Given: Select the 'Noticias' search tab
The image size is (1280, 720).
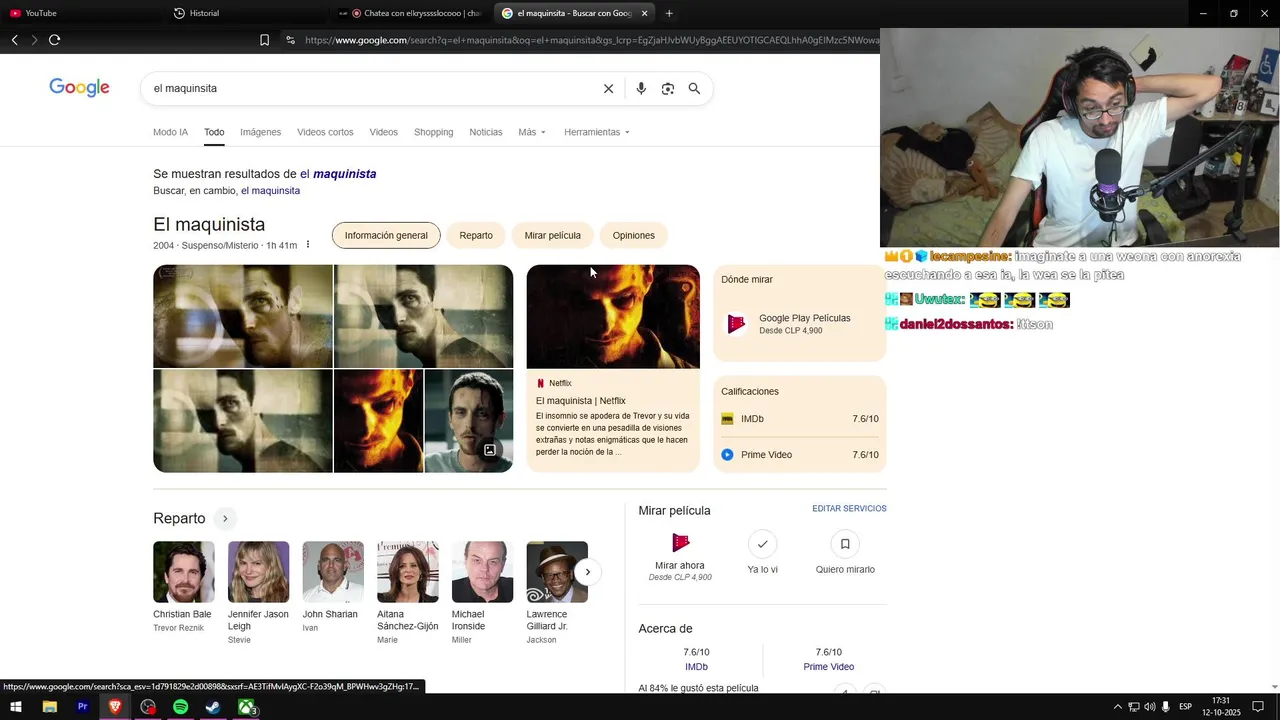Looking at the screenshot, I should pos(486,132).
